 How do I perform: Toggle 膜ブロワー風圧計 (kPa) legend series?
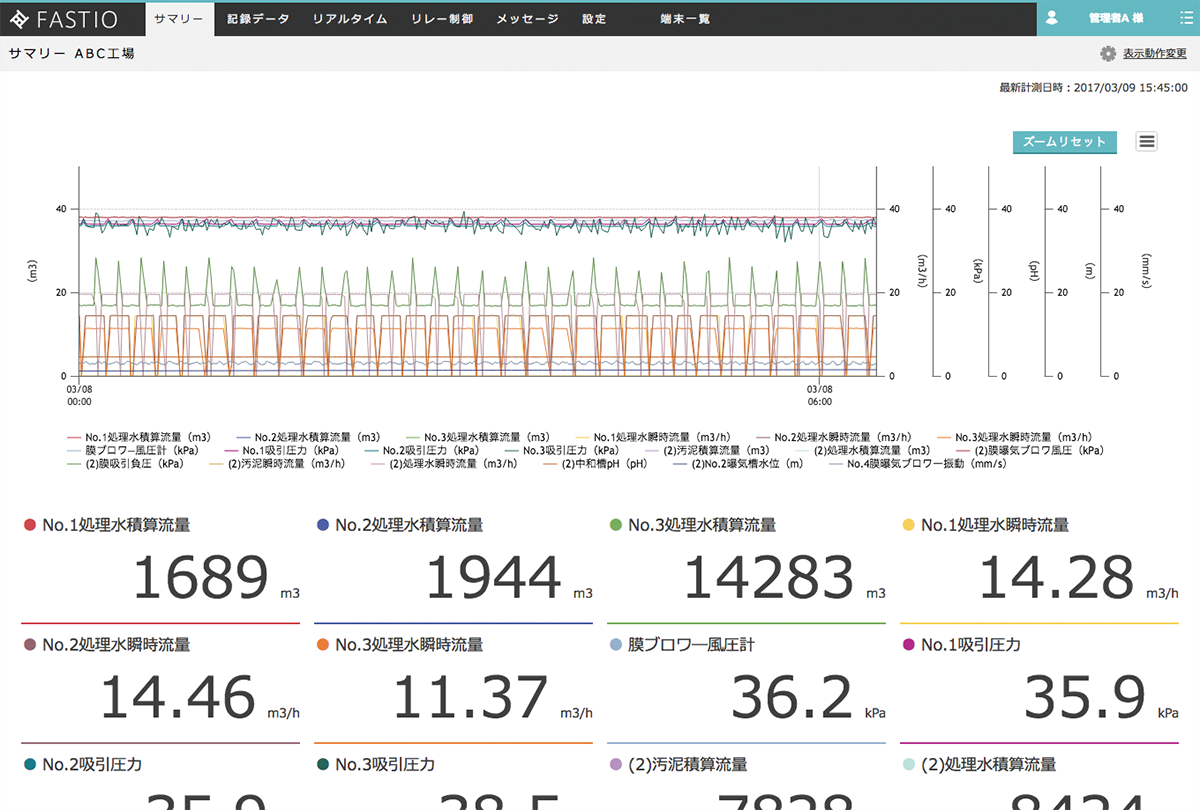133,450
